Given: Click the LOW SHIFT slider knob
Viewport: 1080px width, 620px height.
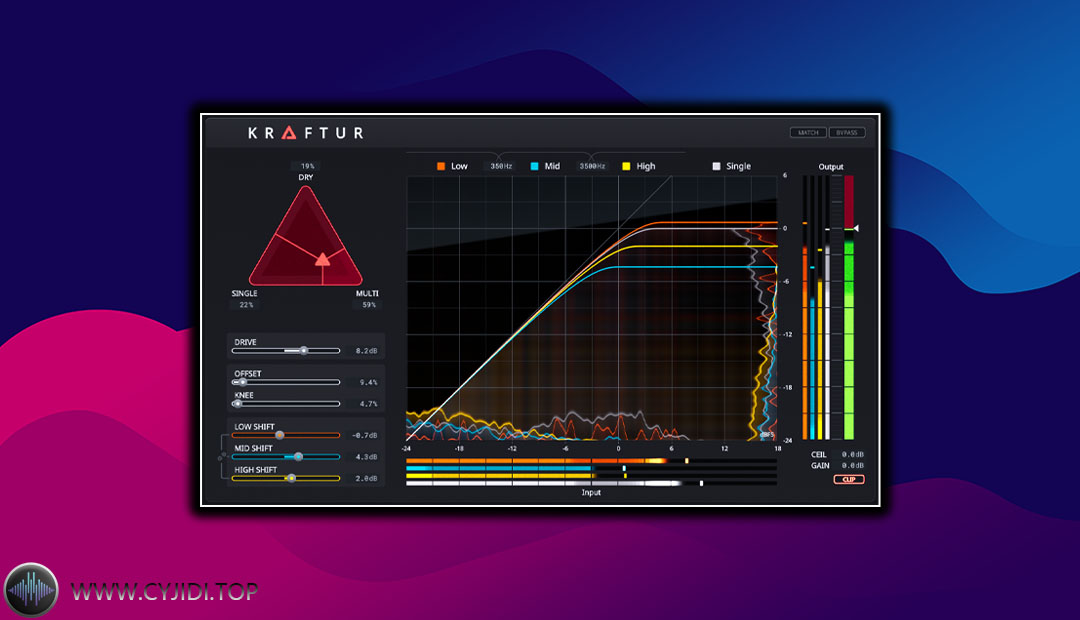Looking at the screenshot, I should click(279, 435).
